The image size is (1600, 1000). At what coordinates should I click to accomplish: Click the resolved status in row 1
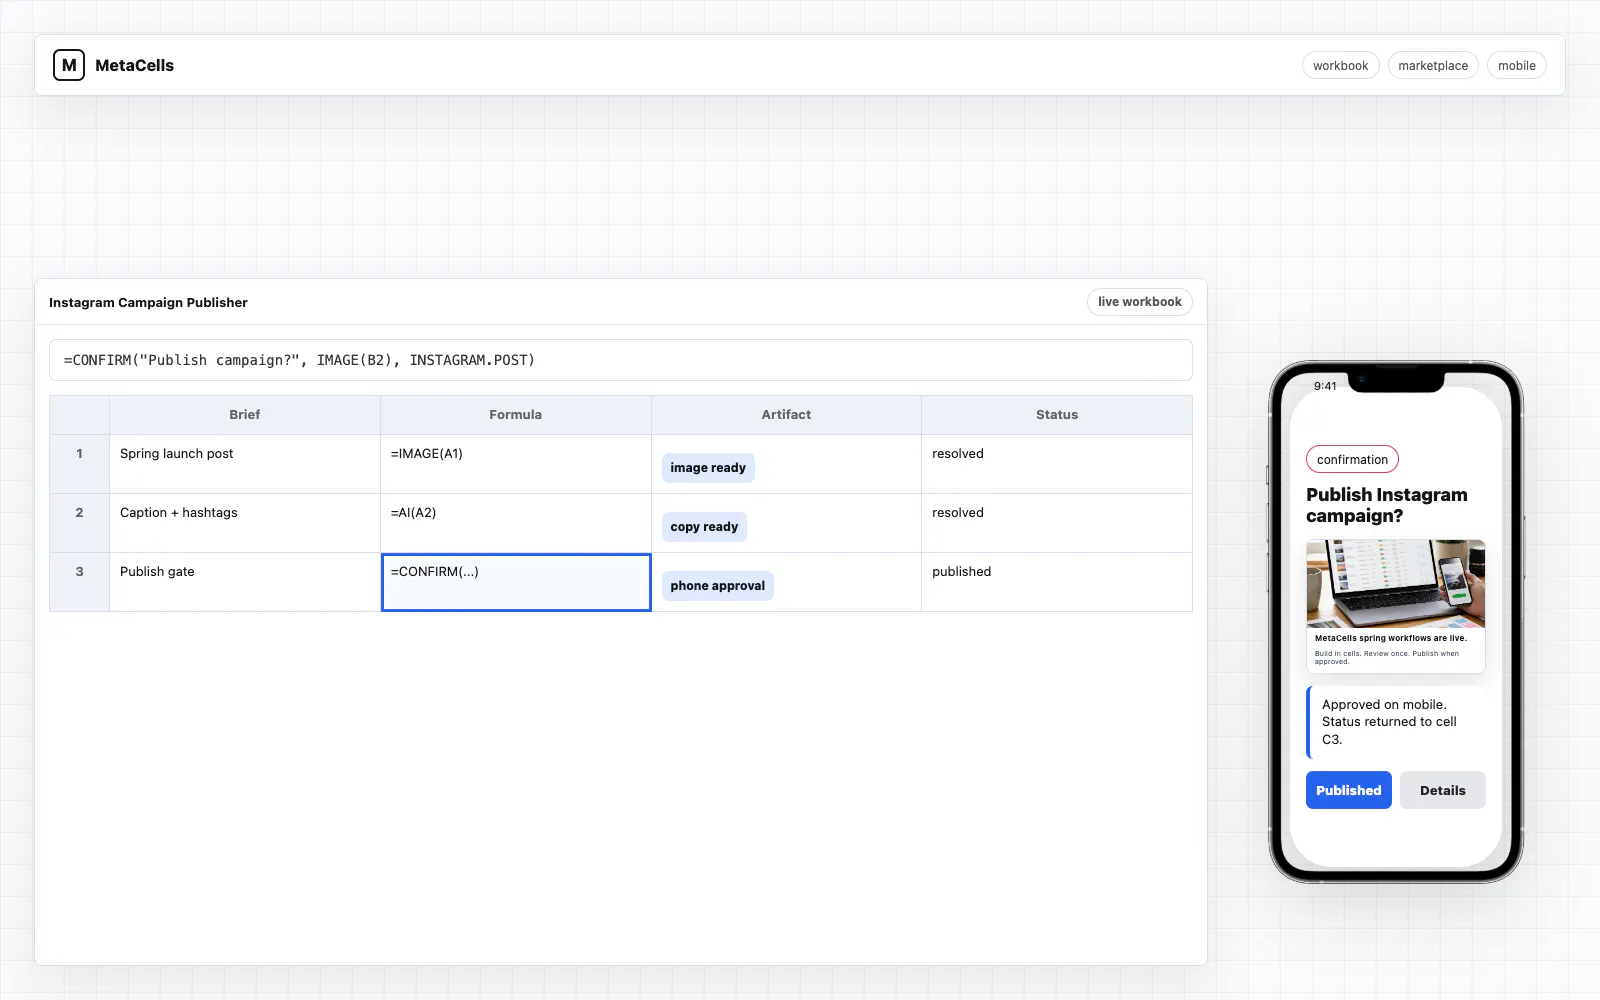click(x=1057, y=464)
